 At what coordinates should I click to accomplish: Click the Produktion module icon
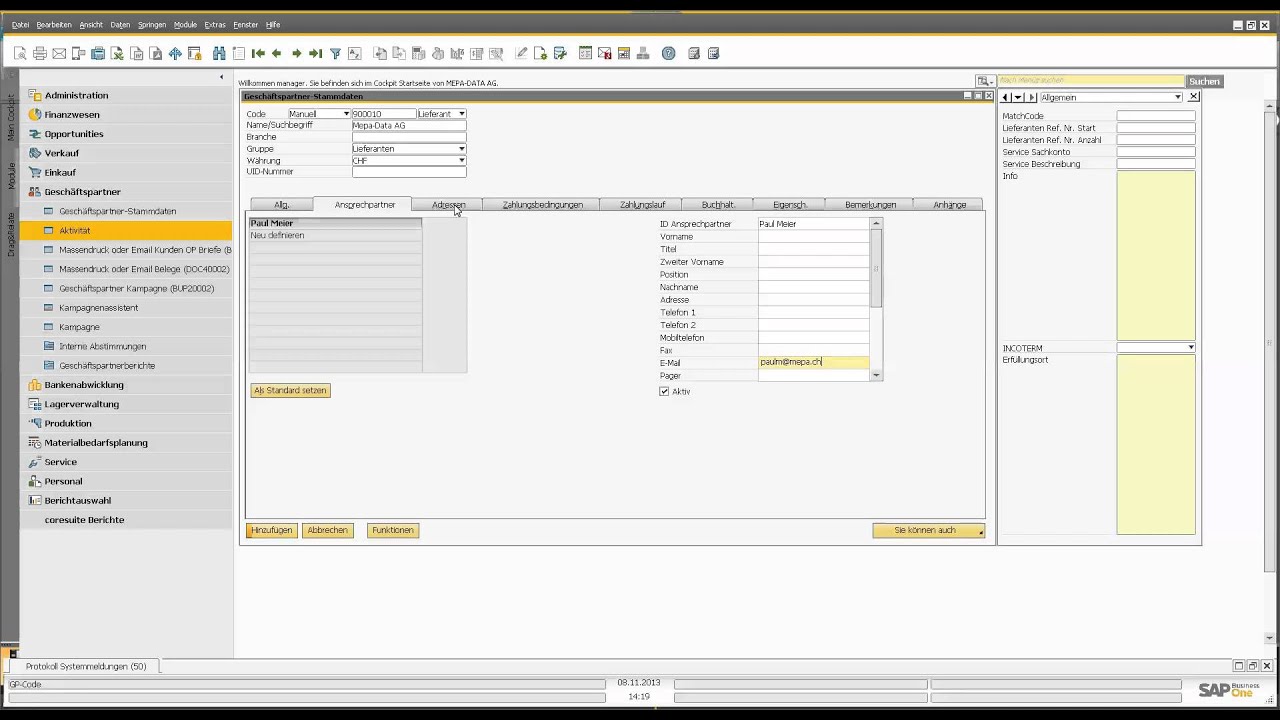coord(35,423)
